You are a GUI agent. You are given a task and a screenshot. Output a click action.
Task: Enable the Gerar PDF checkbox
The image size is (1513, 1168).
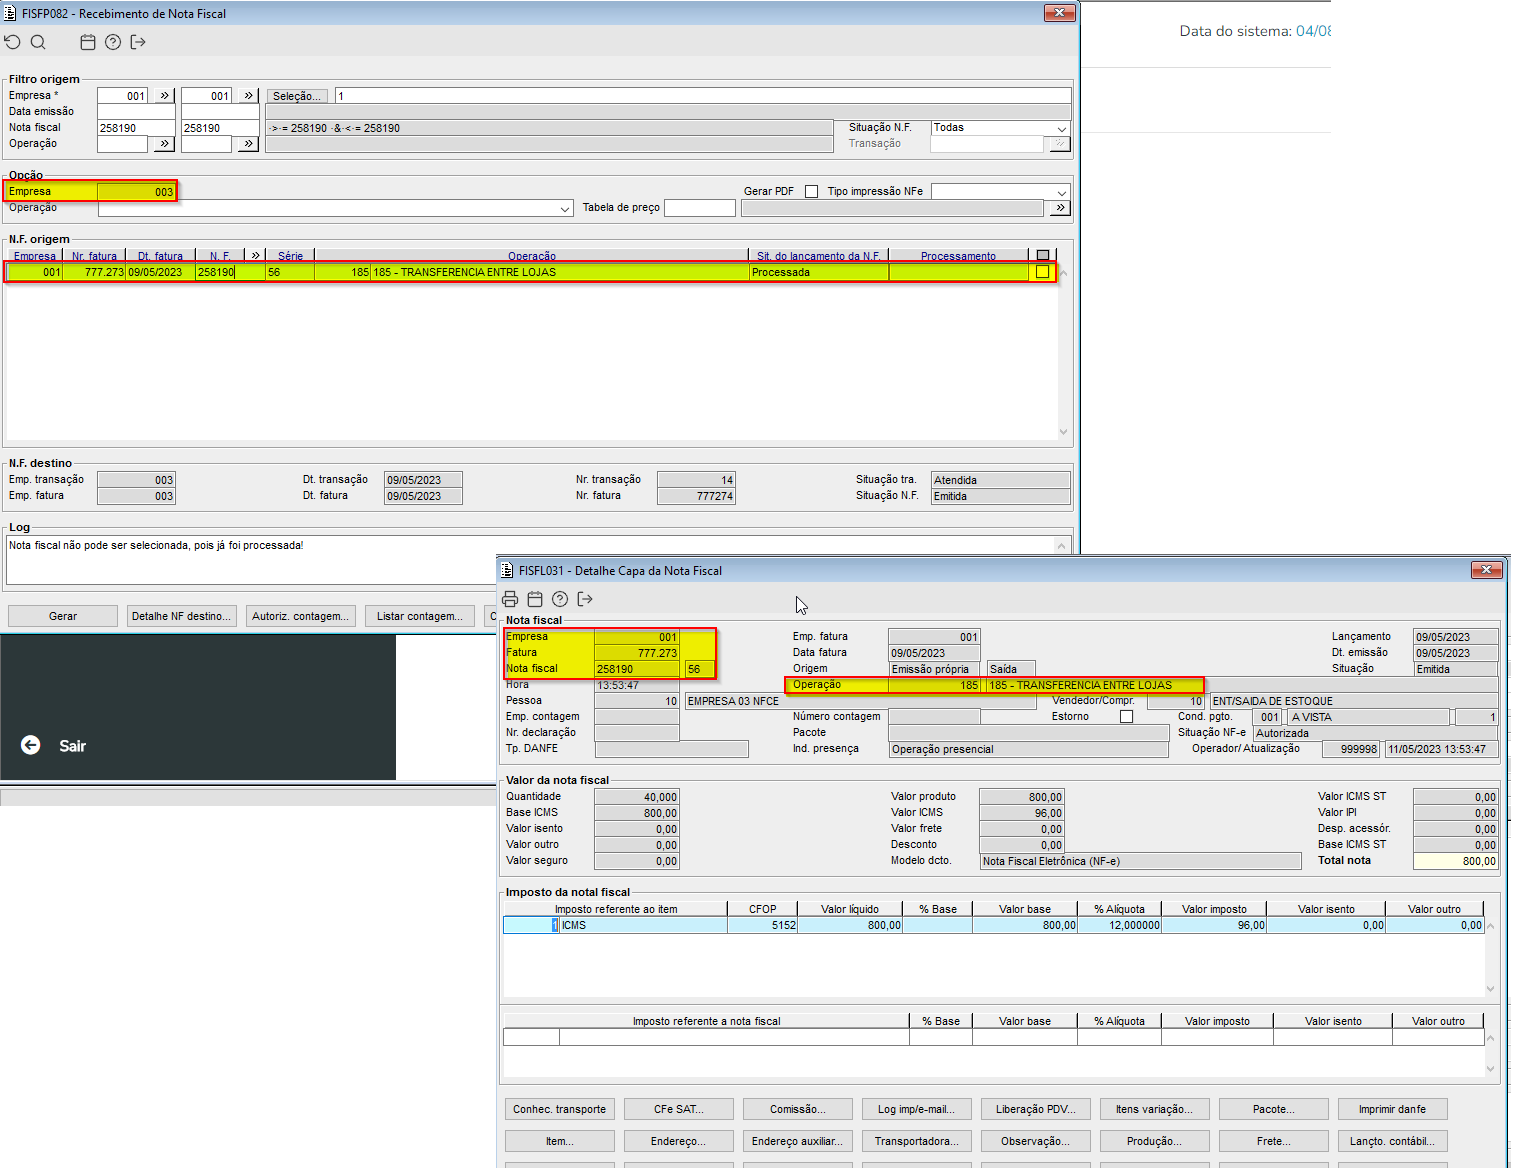[x=811, y=192]
